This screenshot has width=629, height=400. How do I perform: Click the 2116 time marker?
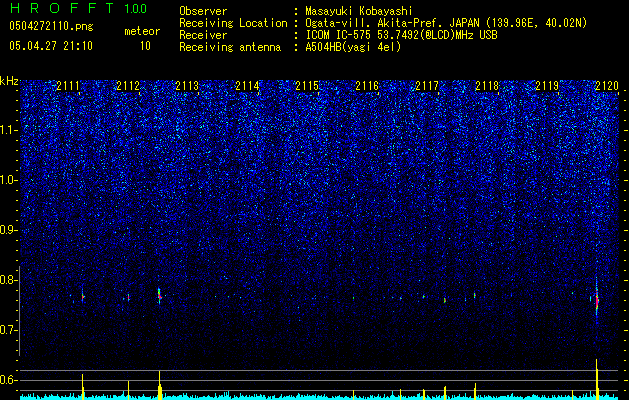point(367,86)
